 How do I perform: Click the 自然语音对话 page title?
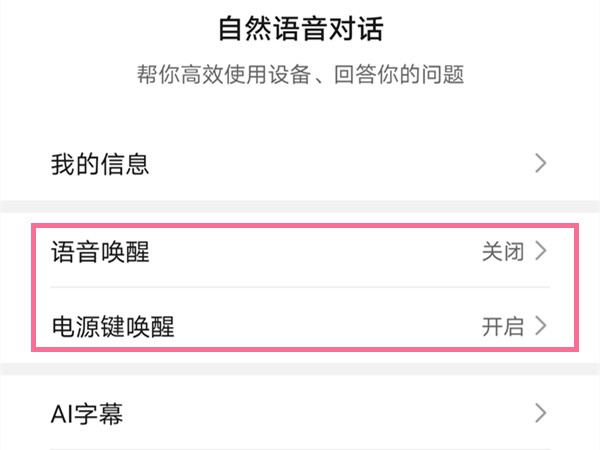coord(300,28)
